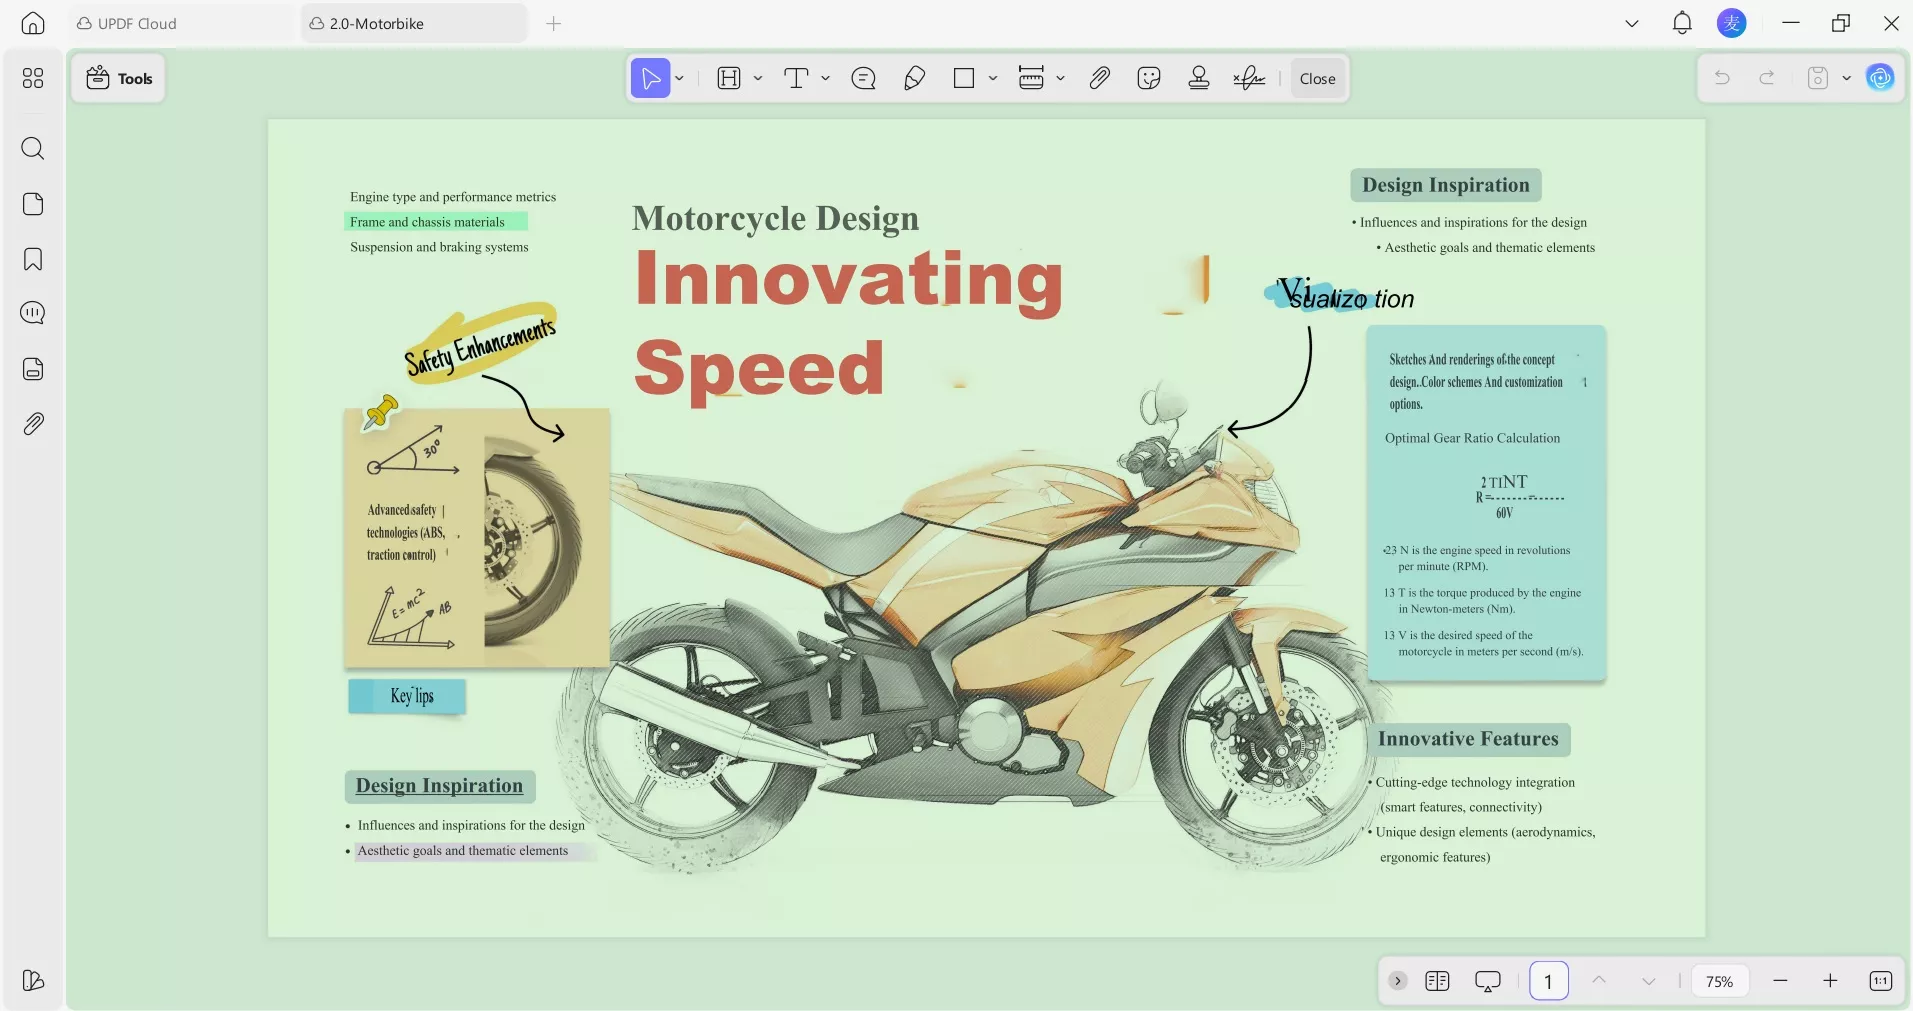This screenshot has width=1913, height=1011.
Task: Open the Sticker tool
Action: (x=1148, y=78)
